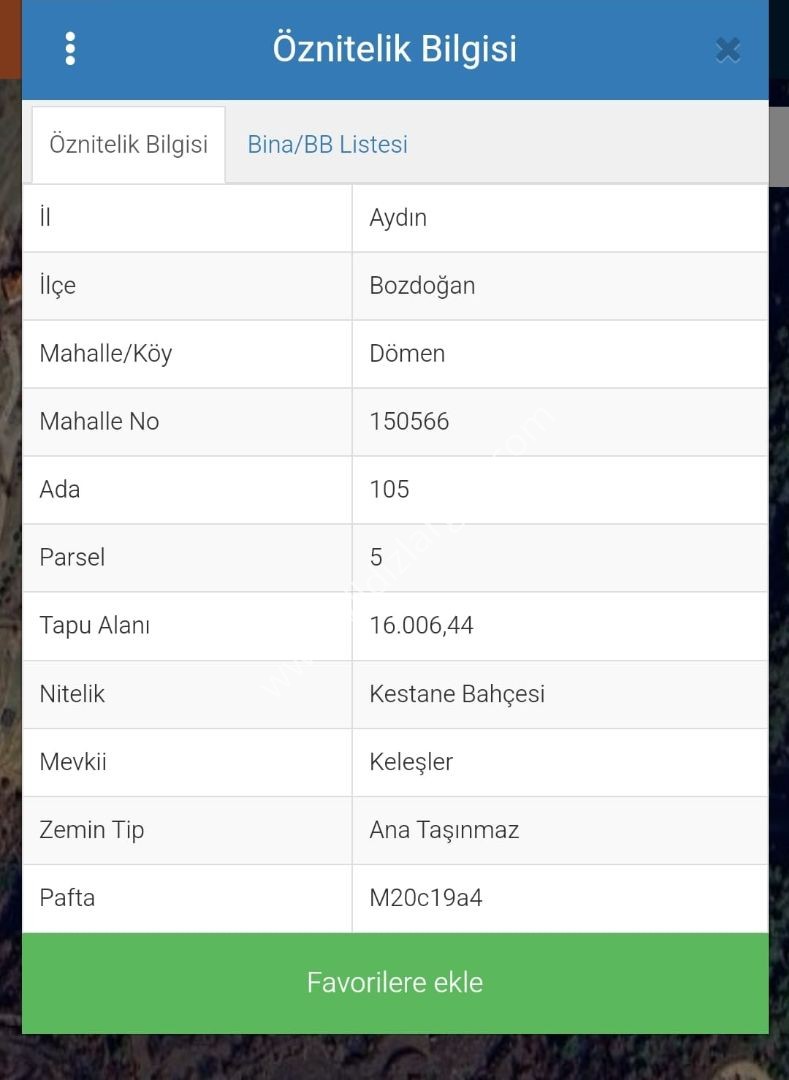This screenshot has width=789, height=1080.
Task: Close the Öznitelik Bilgisi dialog
Action: click(x=728, y=50)
